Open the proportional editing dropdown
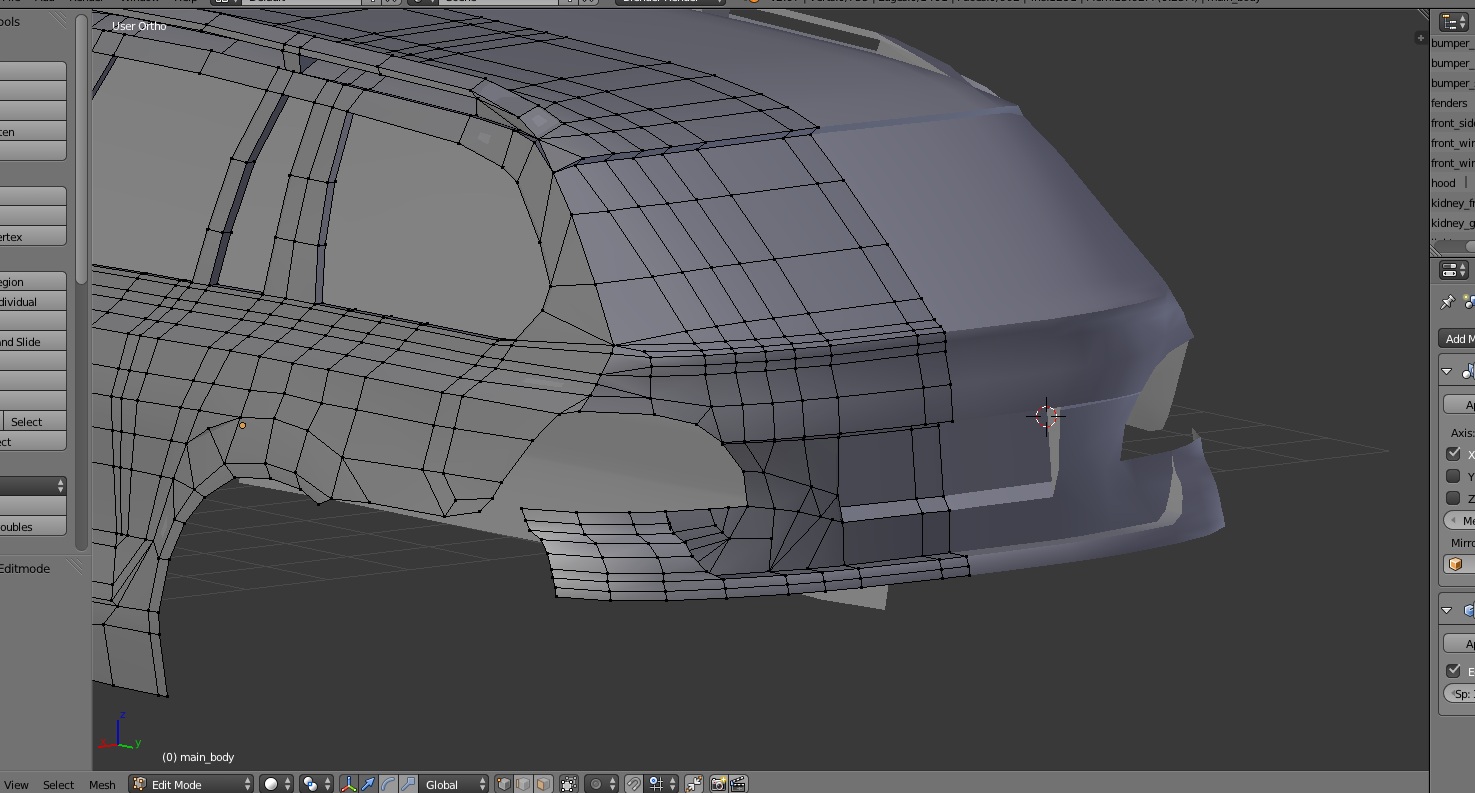Screen dimensions: 1475x793 pyautogui.click(x=602, y=784)
